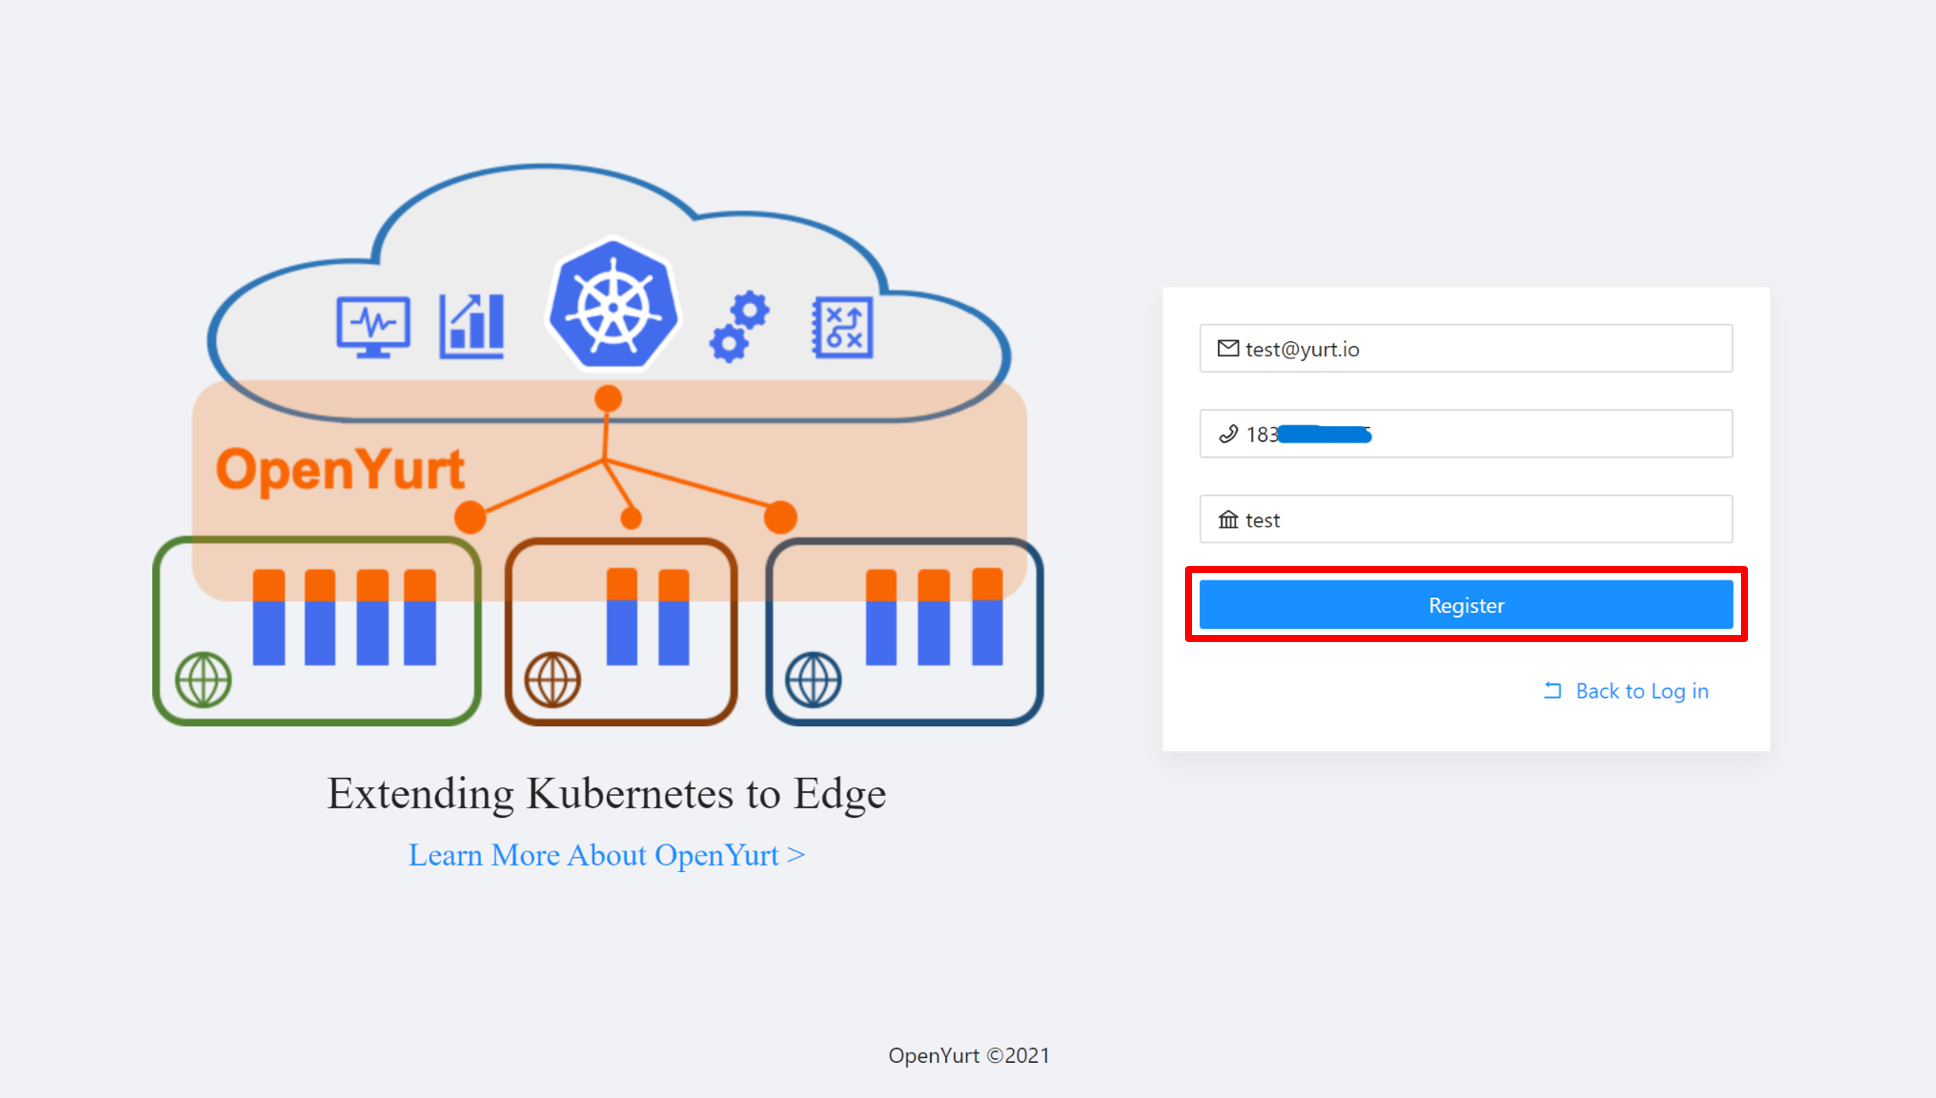Open Learn More About OpenYurt link
Viewport: 1936px width, 1098px height.
tap(607, 855)
